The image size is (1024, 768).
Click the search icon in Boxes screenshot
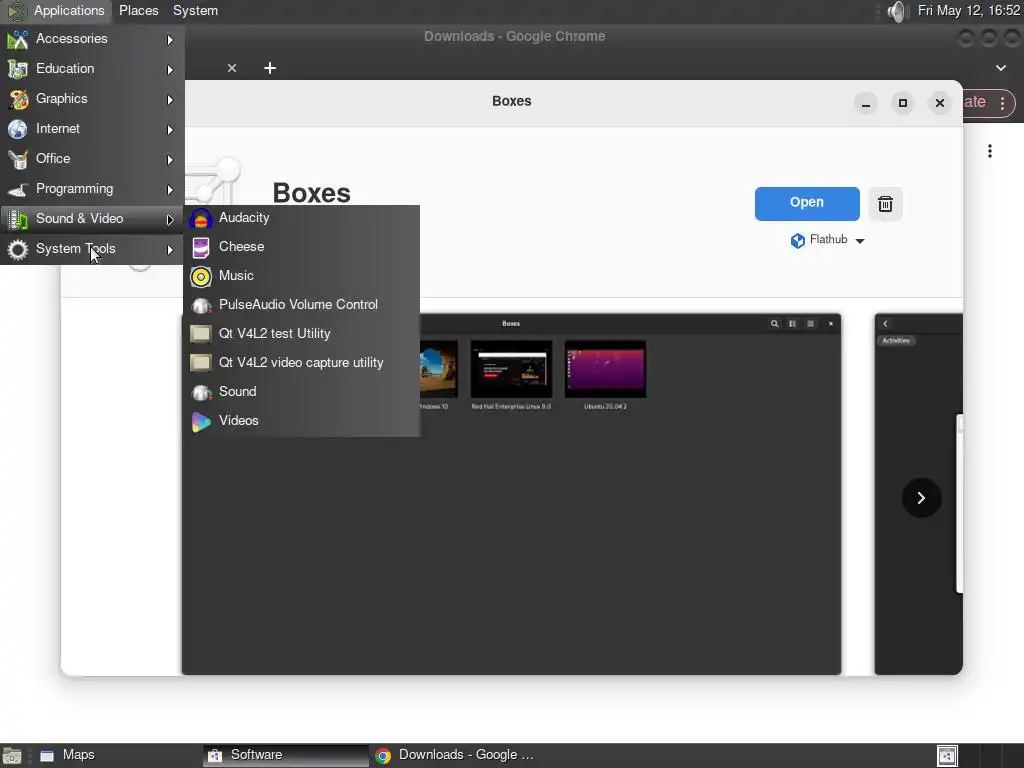tap(775, 324)
